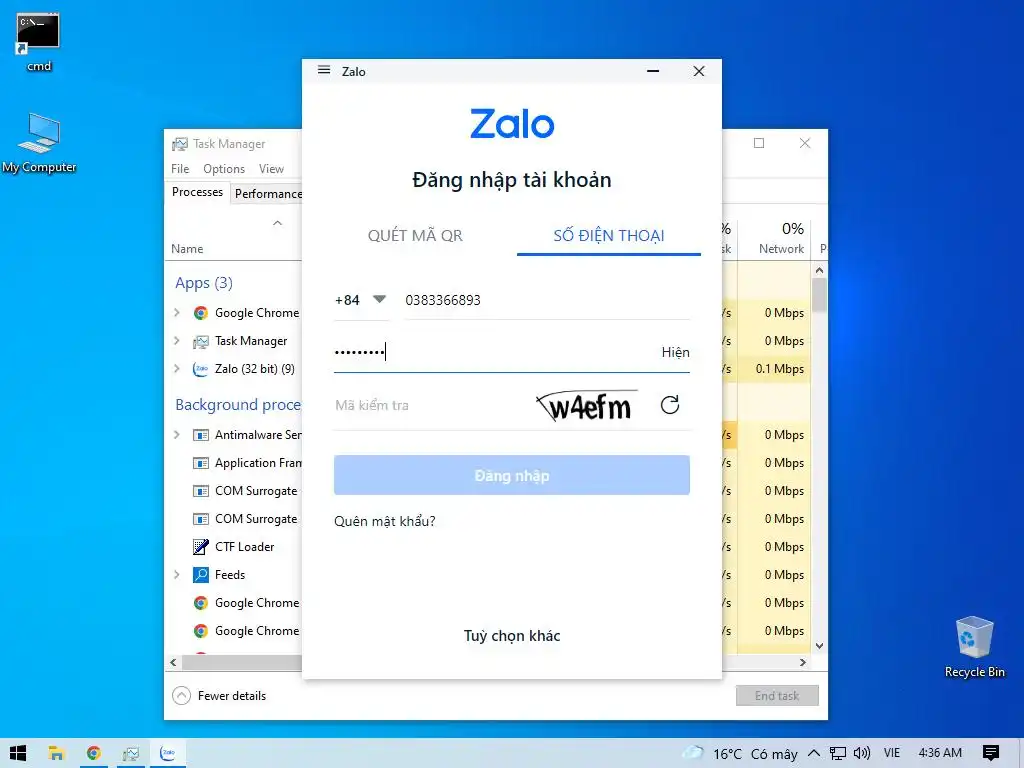Open the Zalo hamburger menu icon
This screenshot has height=768, width=1024.
(x=324, y=70)
